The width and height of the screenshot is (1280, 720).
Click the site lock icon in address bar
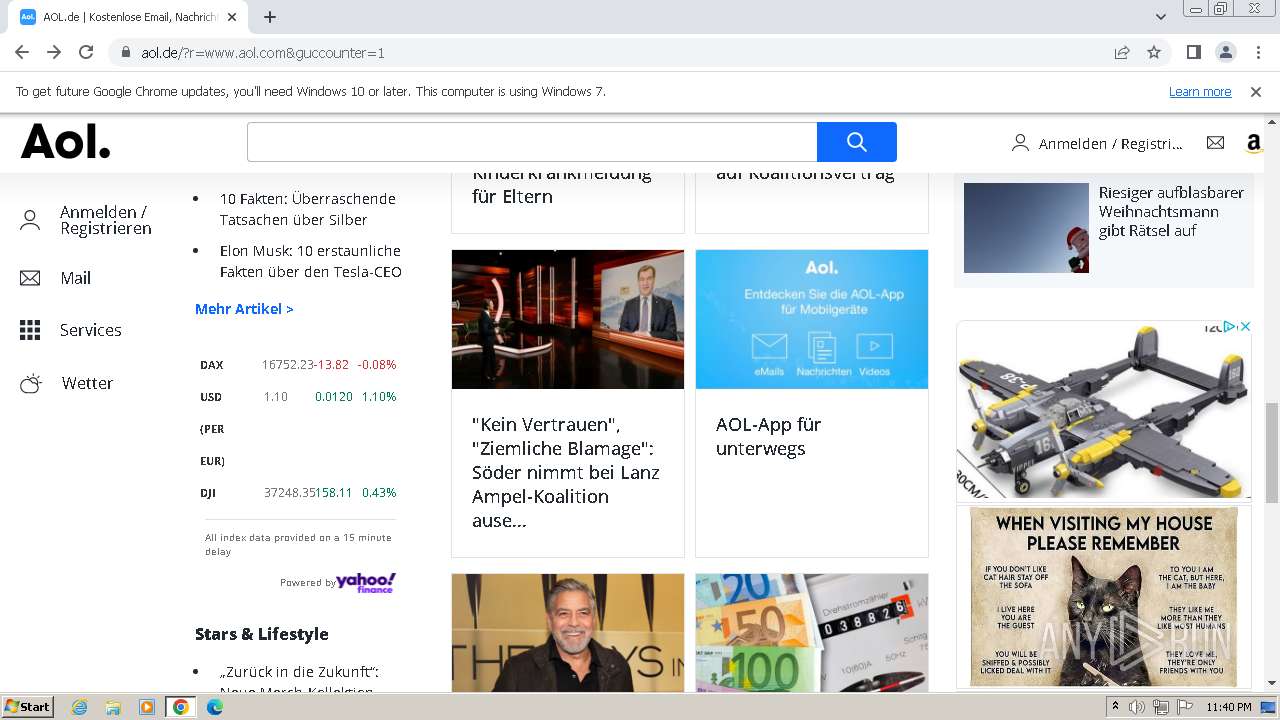[126, 53]
